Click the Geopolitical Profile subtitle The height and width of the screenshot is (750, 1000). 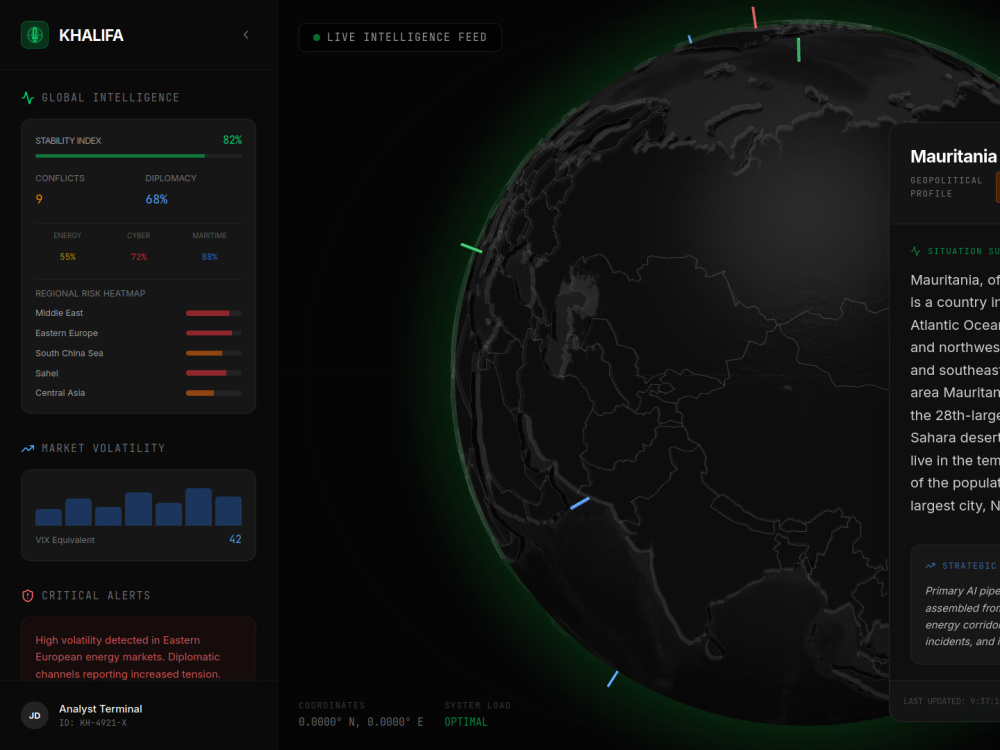(946, 187)
